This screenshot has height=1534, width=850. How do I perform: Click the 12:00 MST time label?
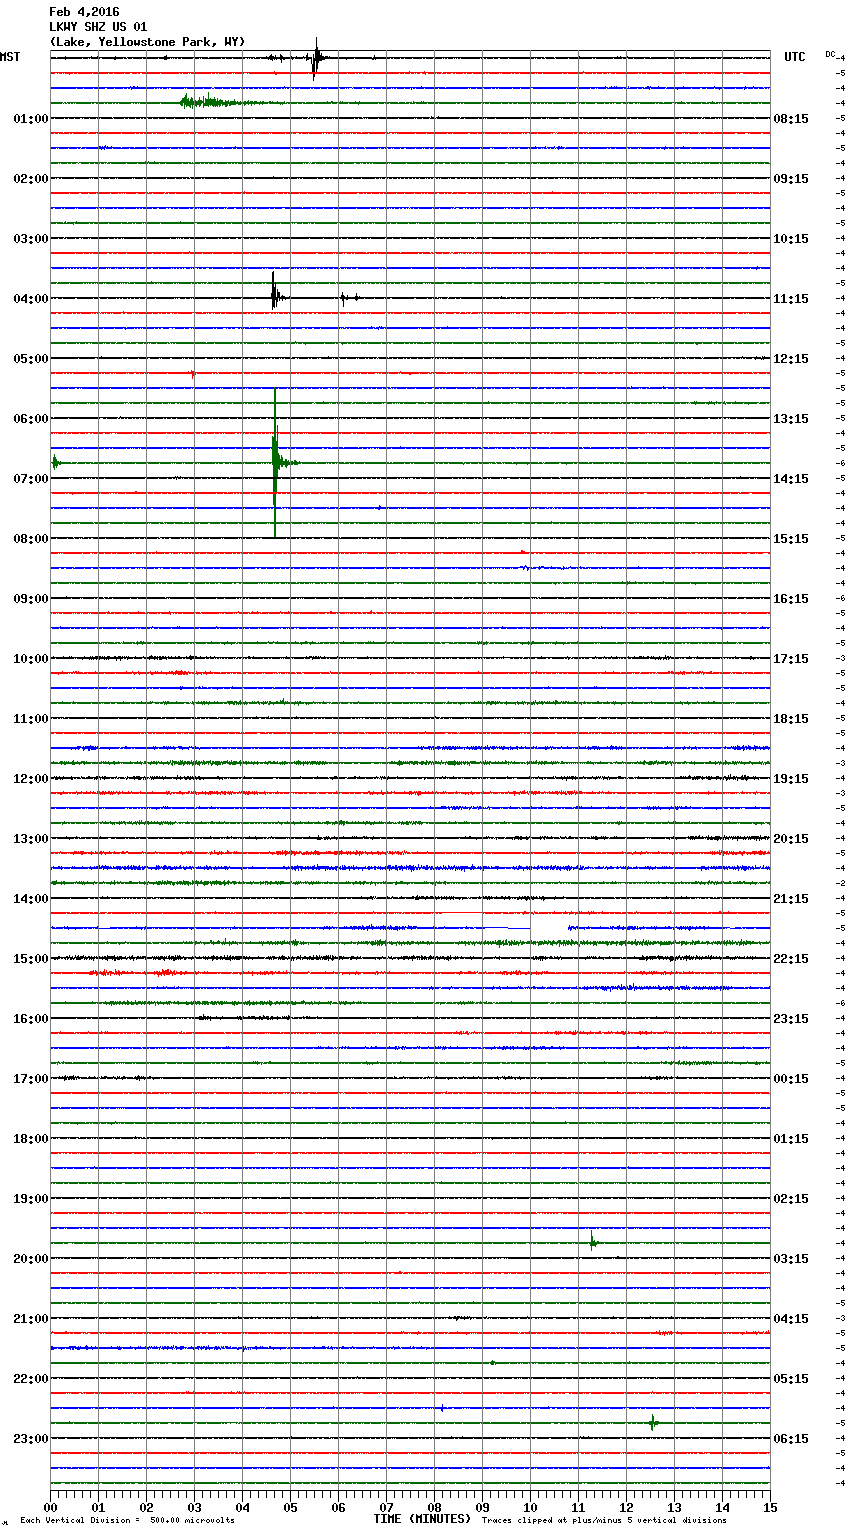[30, 779]
